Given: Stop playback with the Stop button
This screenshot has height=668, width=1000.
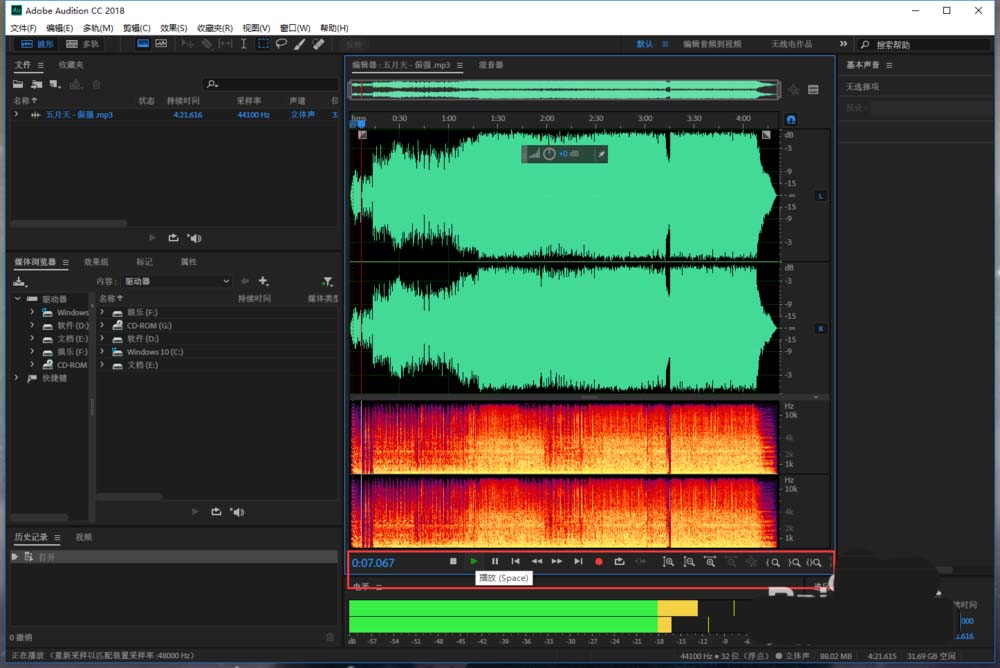Looking at the screenshot, I should pos(453,562).
